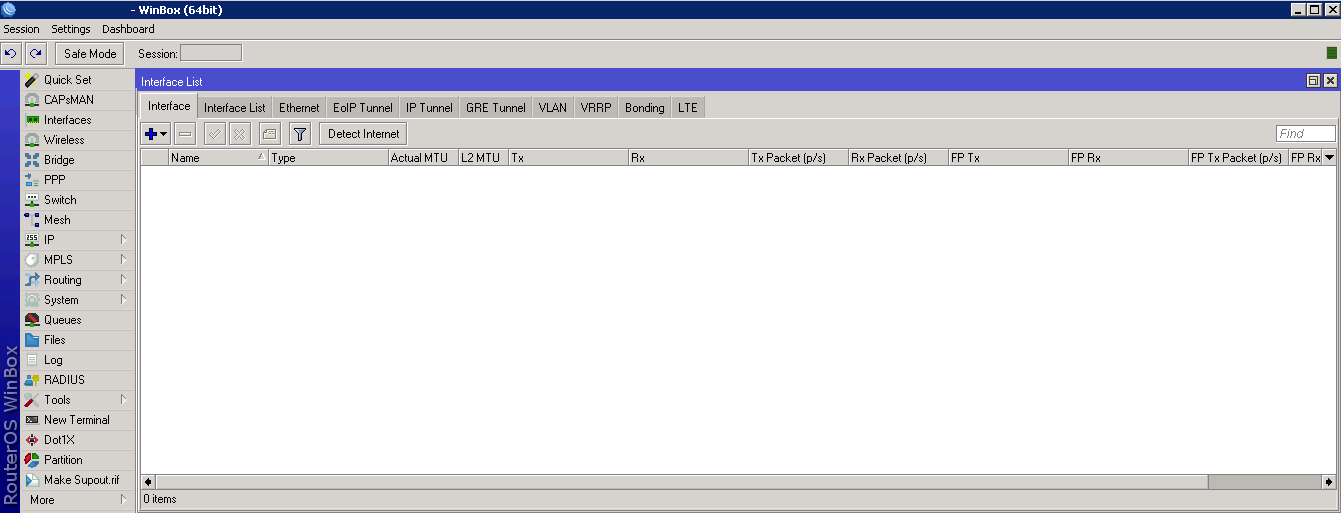Switch to the IP Tunnel tab
Screen dimensions: 1341x513
(429, 107)
